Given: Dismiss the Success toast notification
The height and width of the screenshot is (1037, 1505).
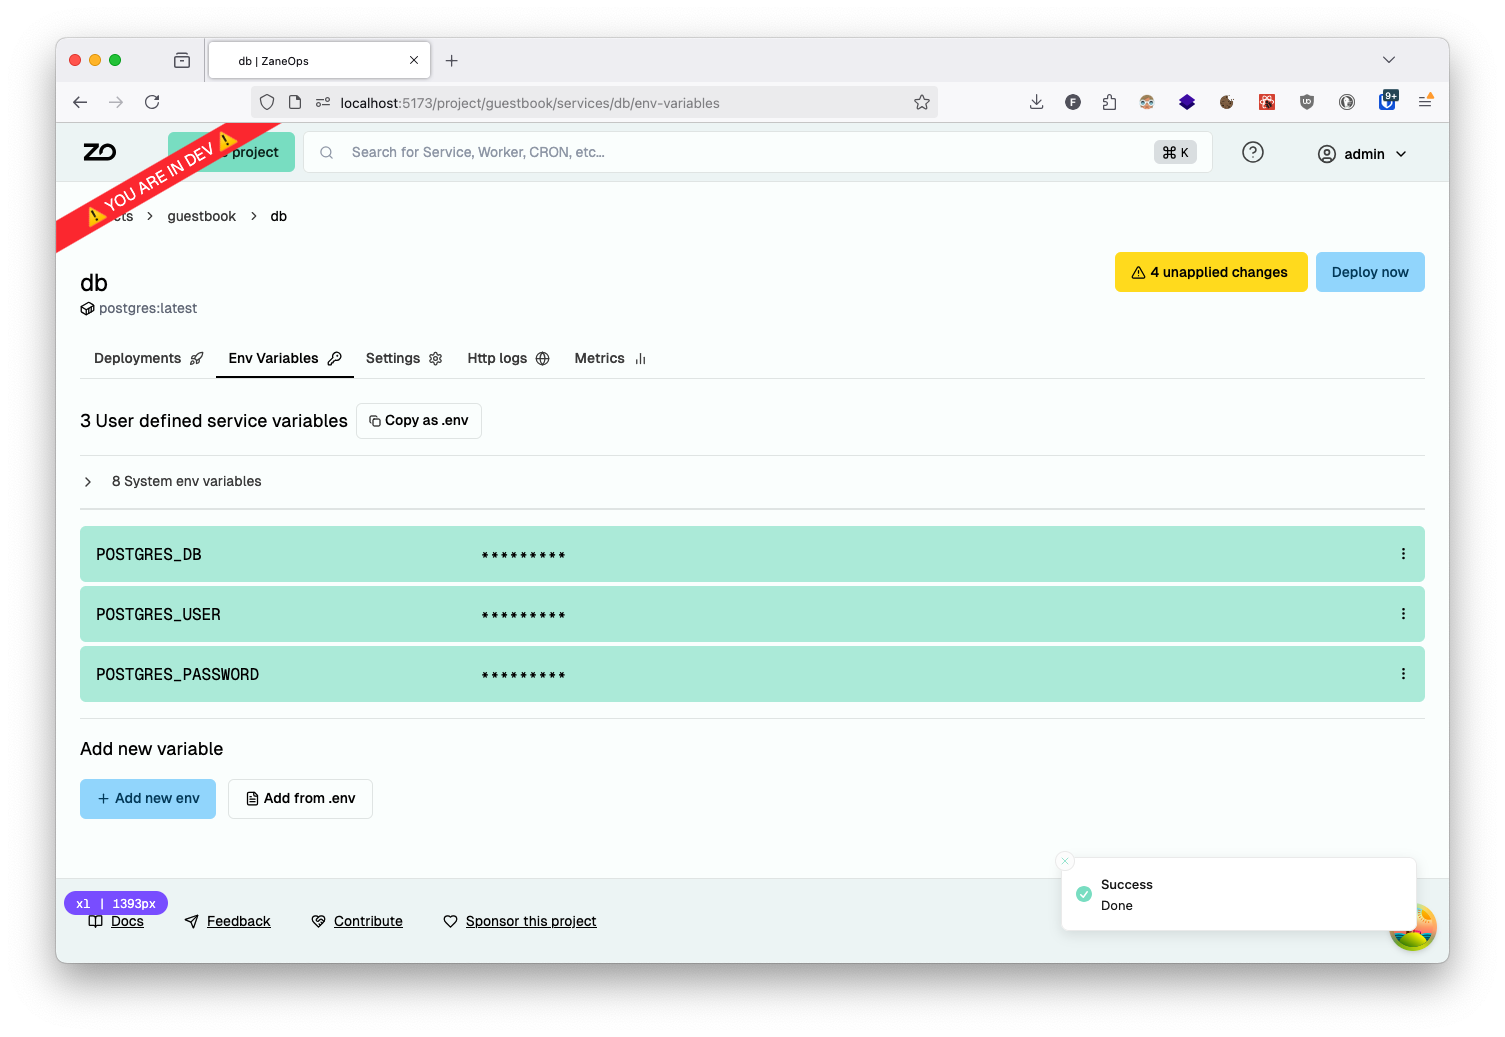Looking at the screenshot, I should pos(1065,861).
